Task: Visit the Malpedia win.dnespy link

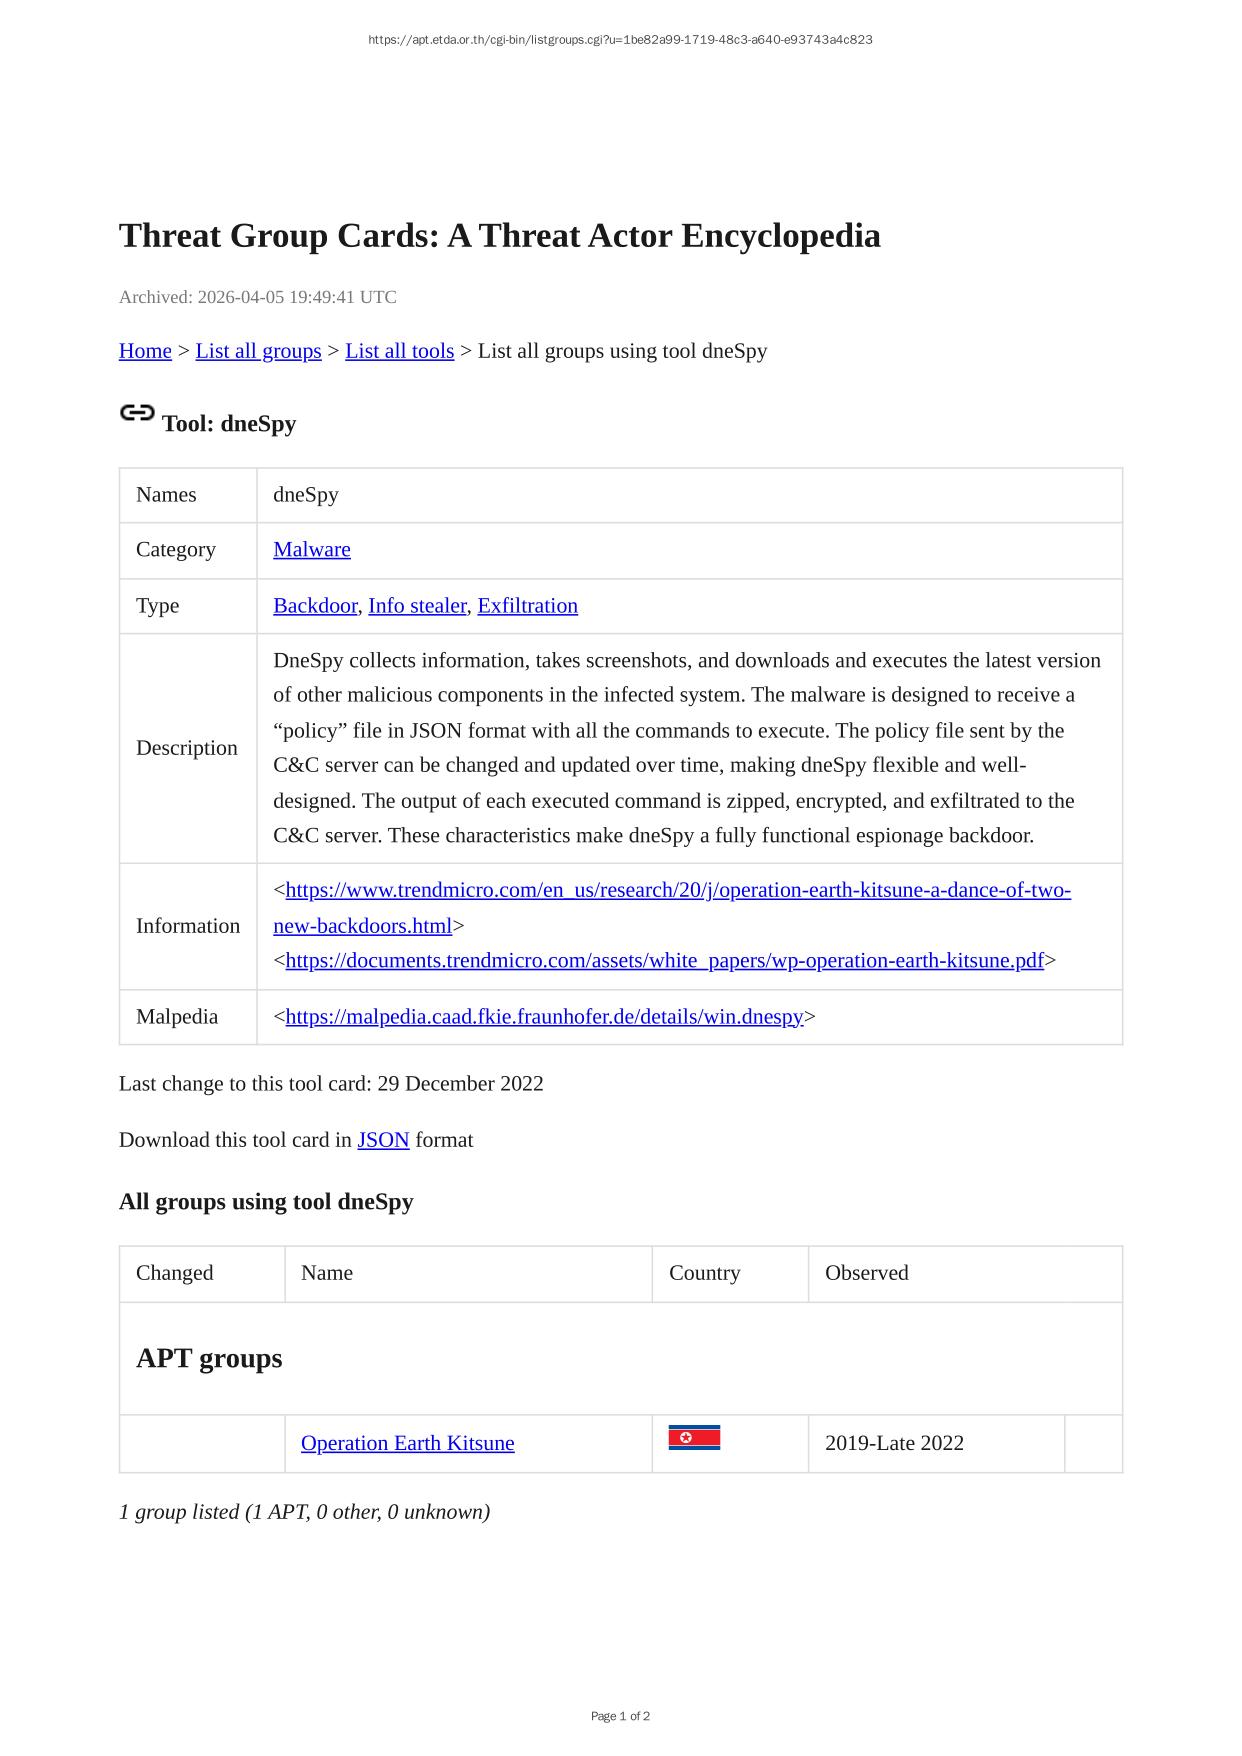Action: 544,1017
